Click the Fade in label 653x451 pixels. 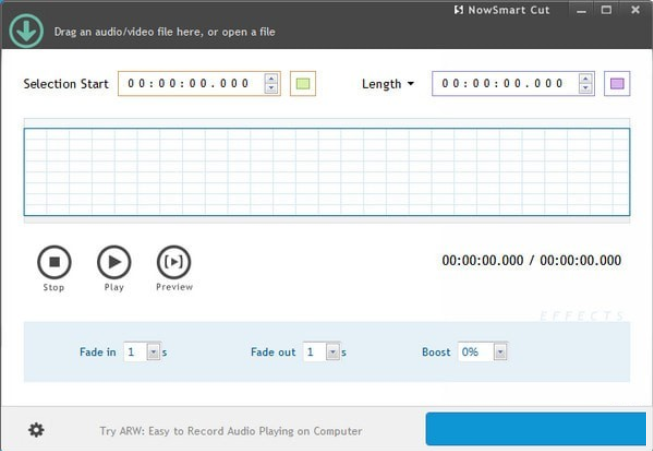click(98, 352)
